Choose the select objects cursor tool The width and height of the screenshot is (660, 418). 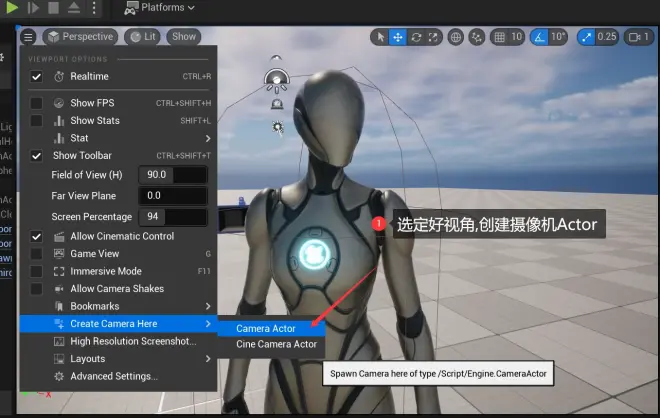tap(380, 37)
